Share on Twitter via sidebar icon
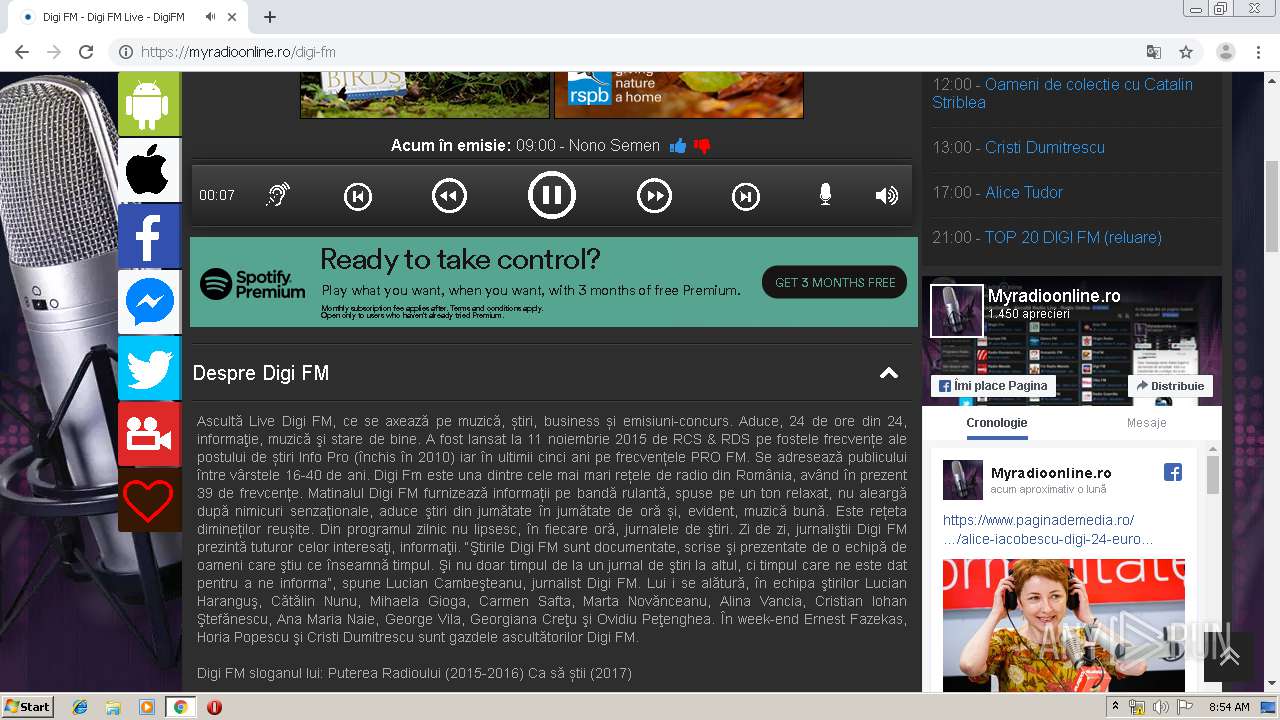The image size is (1280, 720). coord(149,368)
